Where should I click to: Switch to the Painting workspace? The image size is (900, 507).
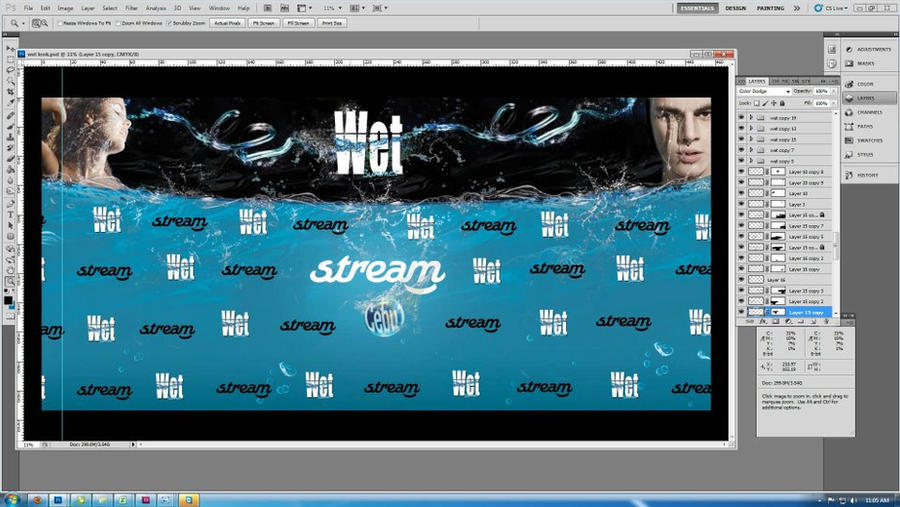[770, 8]
